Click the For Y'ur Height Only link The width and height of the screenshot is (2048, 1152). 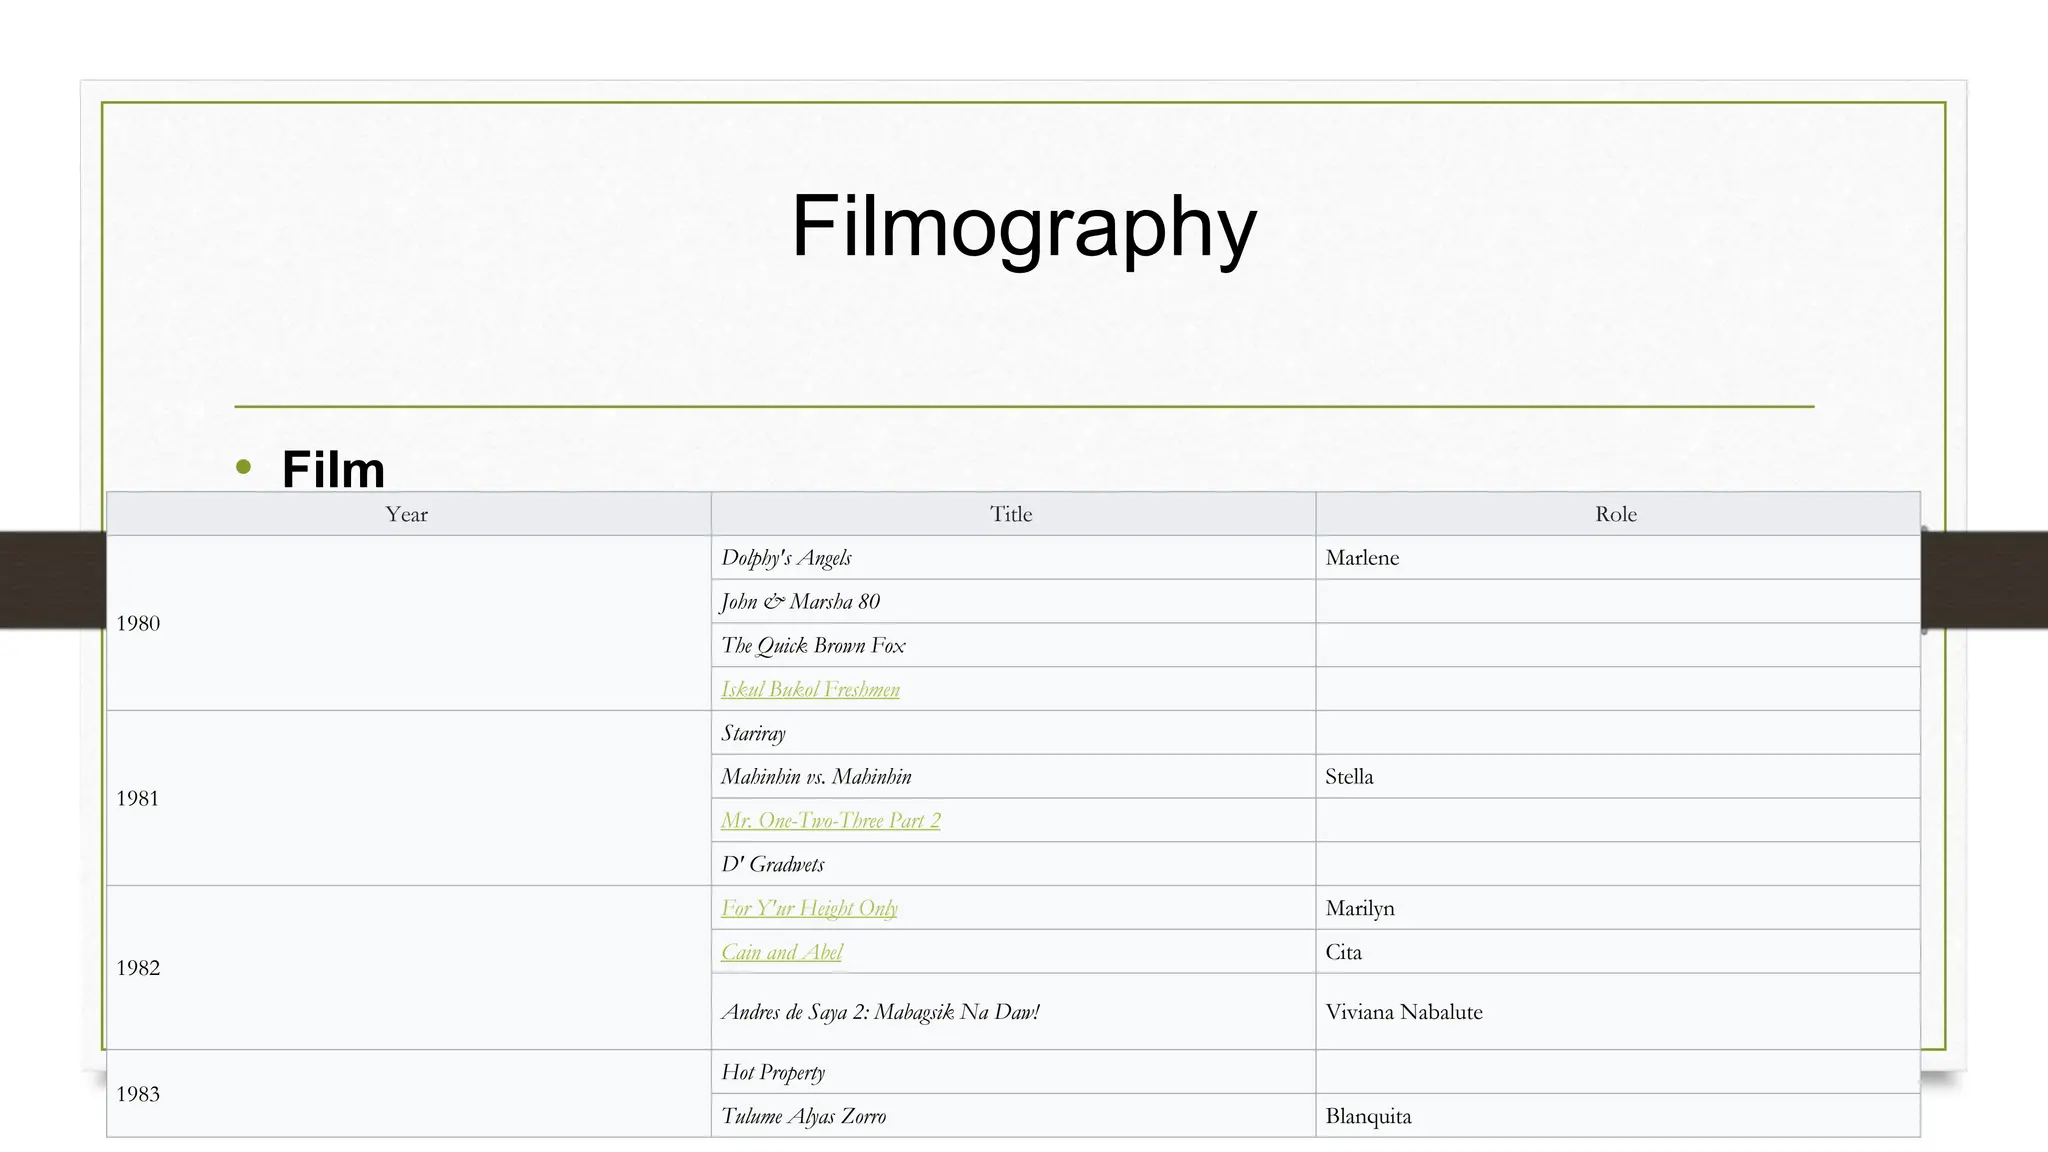[x=809, y=908]
